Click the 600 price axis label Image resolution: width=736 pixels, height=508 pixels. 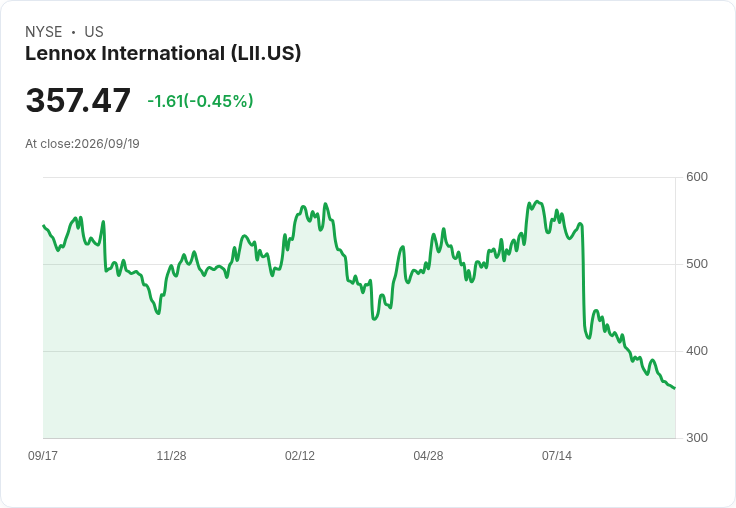point(697,177)
